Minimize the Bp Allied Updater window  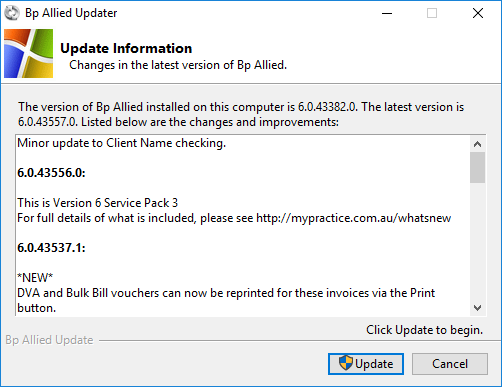tap(387, 13)
